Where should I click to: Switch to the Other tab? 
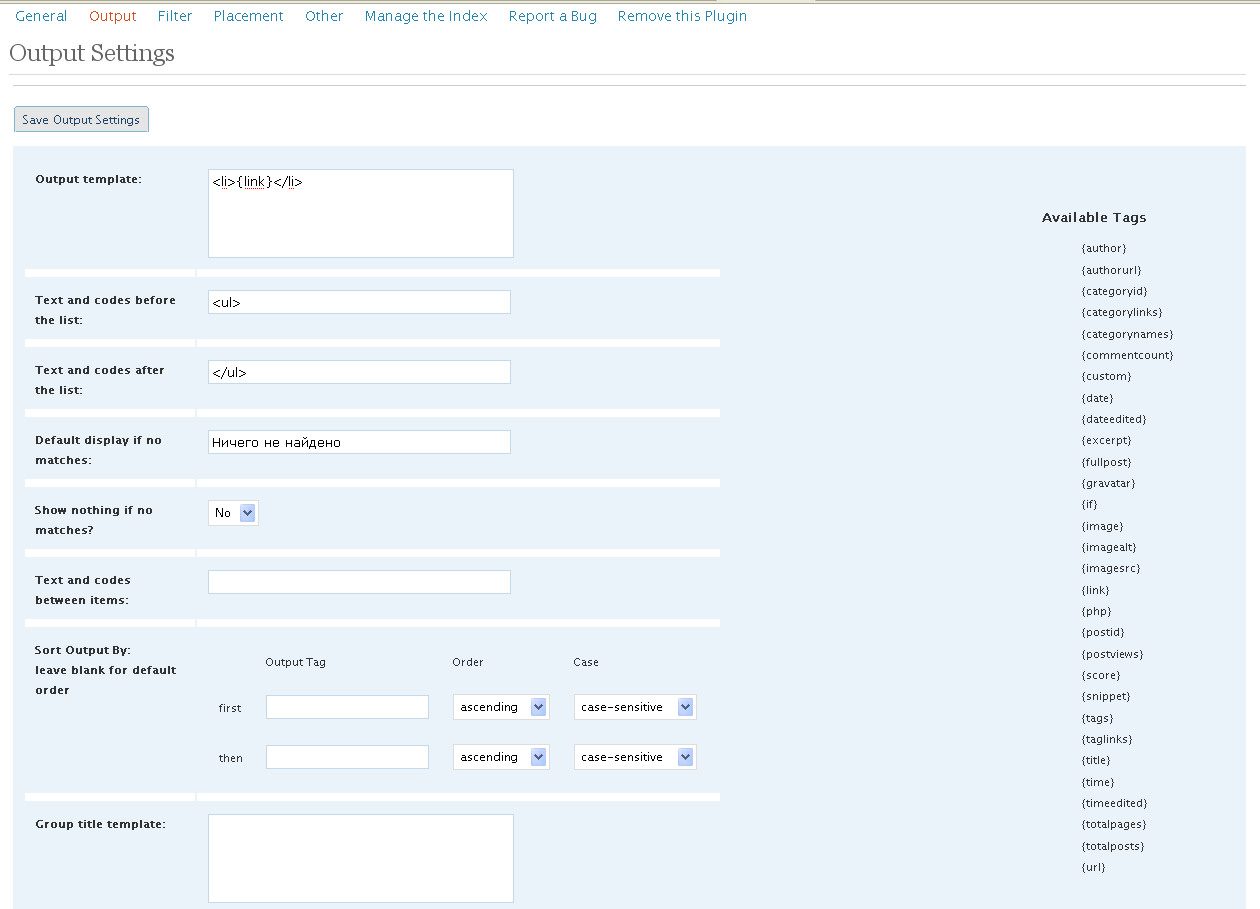click(324, 16)
